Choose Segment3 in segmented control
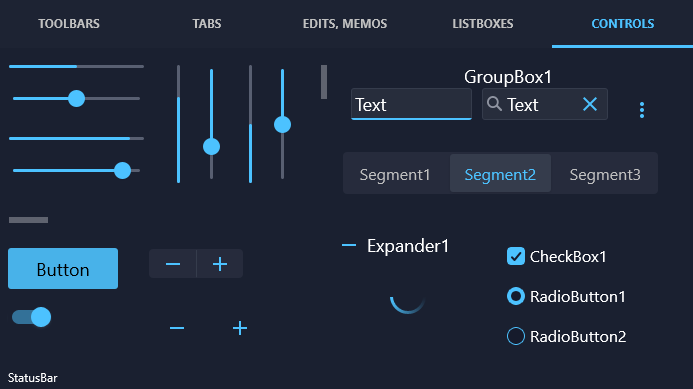 tap(605, 175)
